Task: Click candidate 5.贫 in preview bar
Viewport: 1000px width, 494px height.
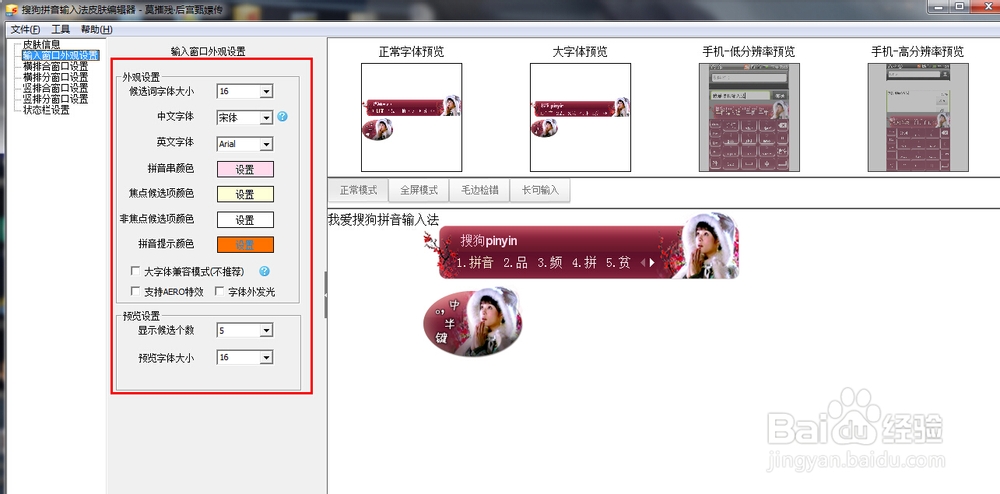Action: [619, 263]
